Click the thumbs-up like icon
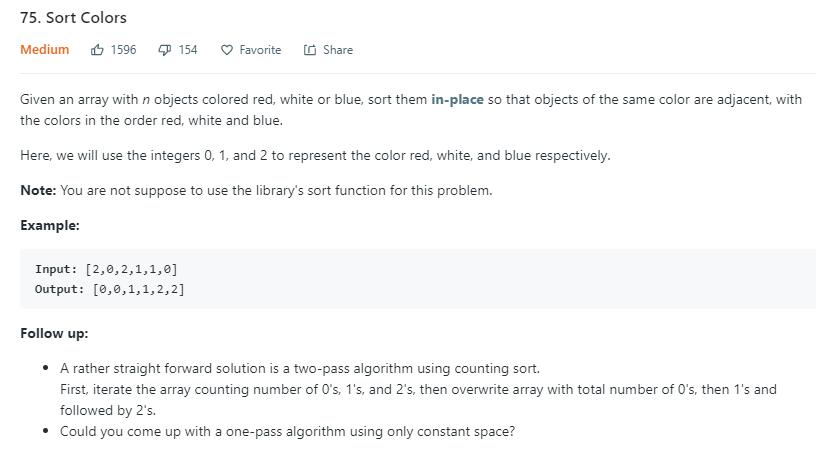 pyautogui.click(x=97, y=50)
